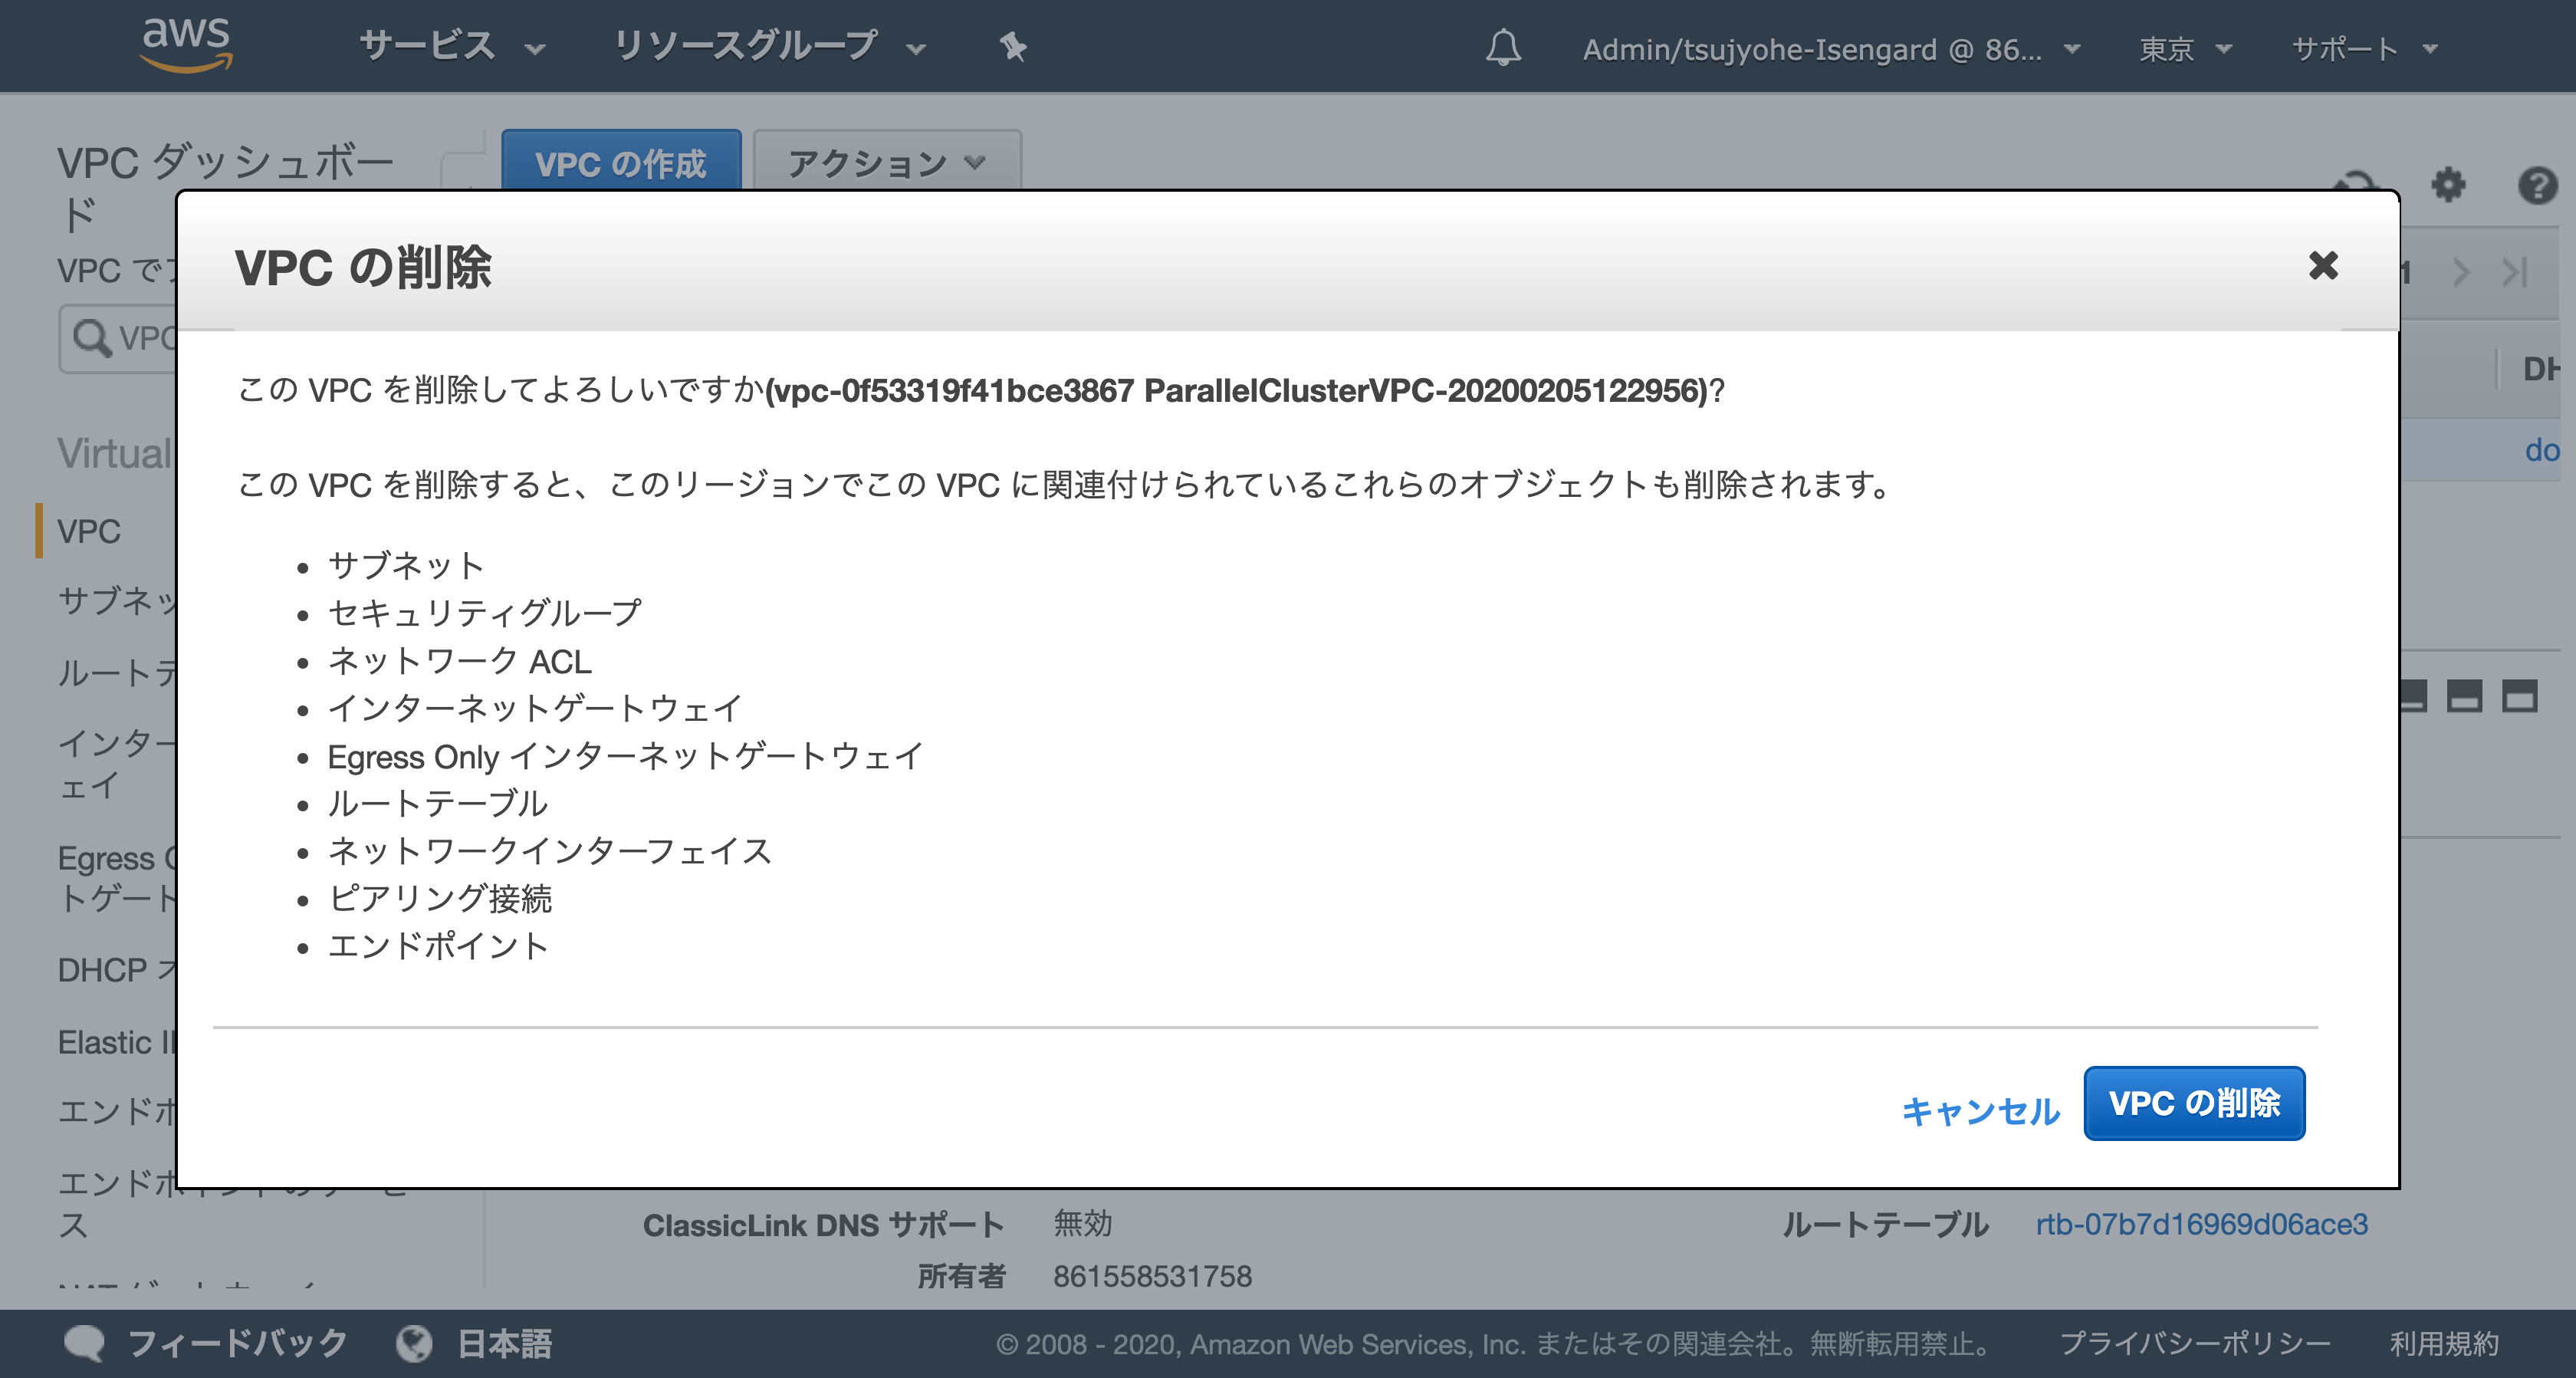Open Egress Only gateway item in sidebar
The height and width of the screenshot is (1378, 2576).
click(117, 878)
